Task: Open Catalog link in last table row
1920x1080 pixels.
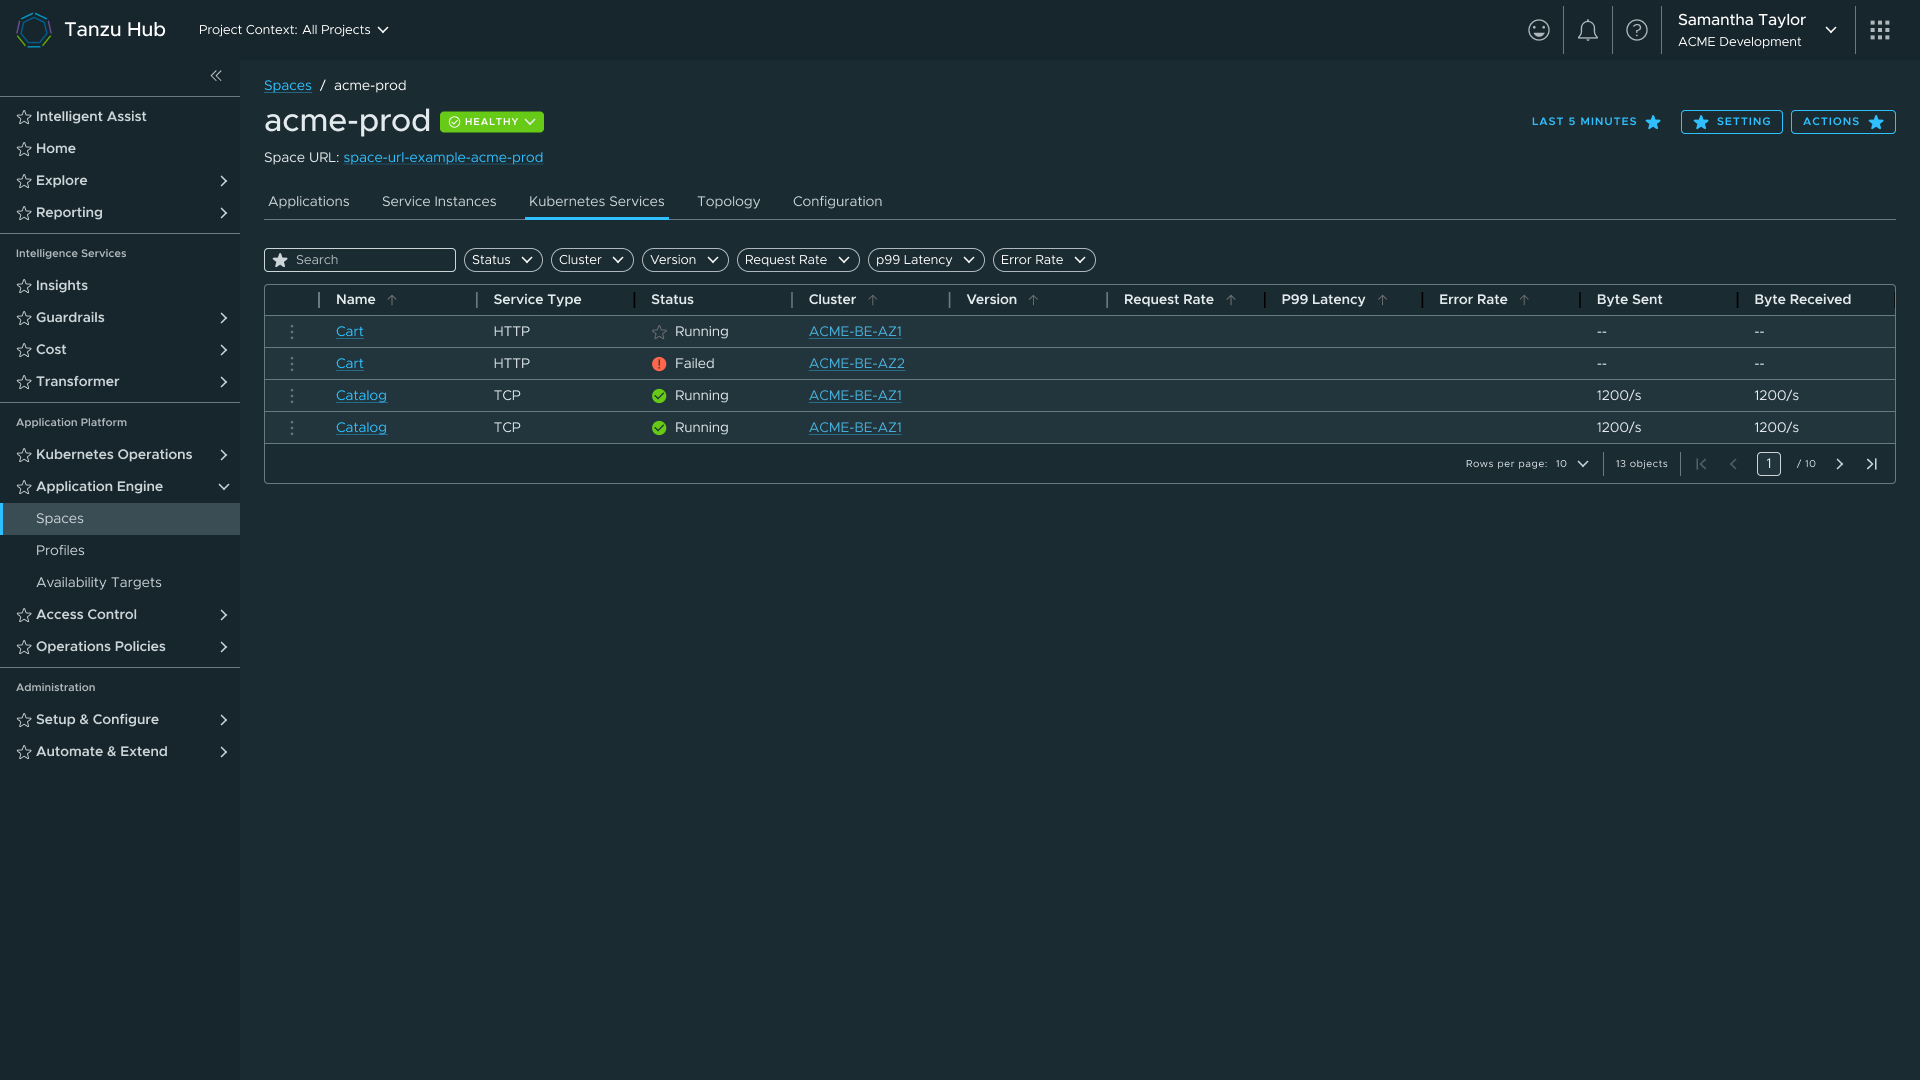Action: pos(361,428)
